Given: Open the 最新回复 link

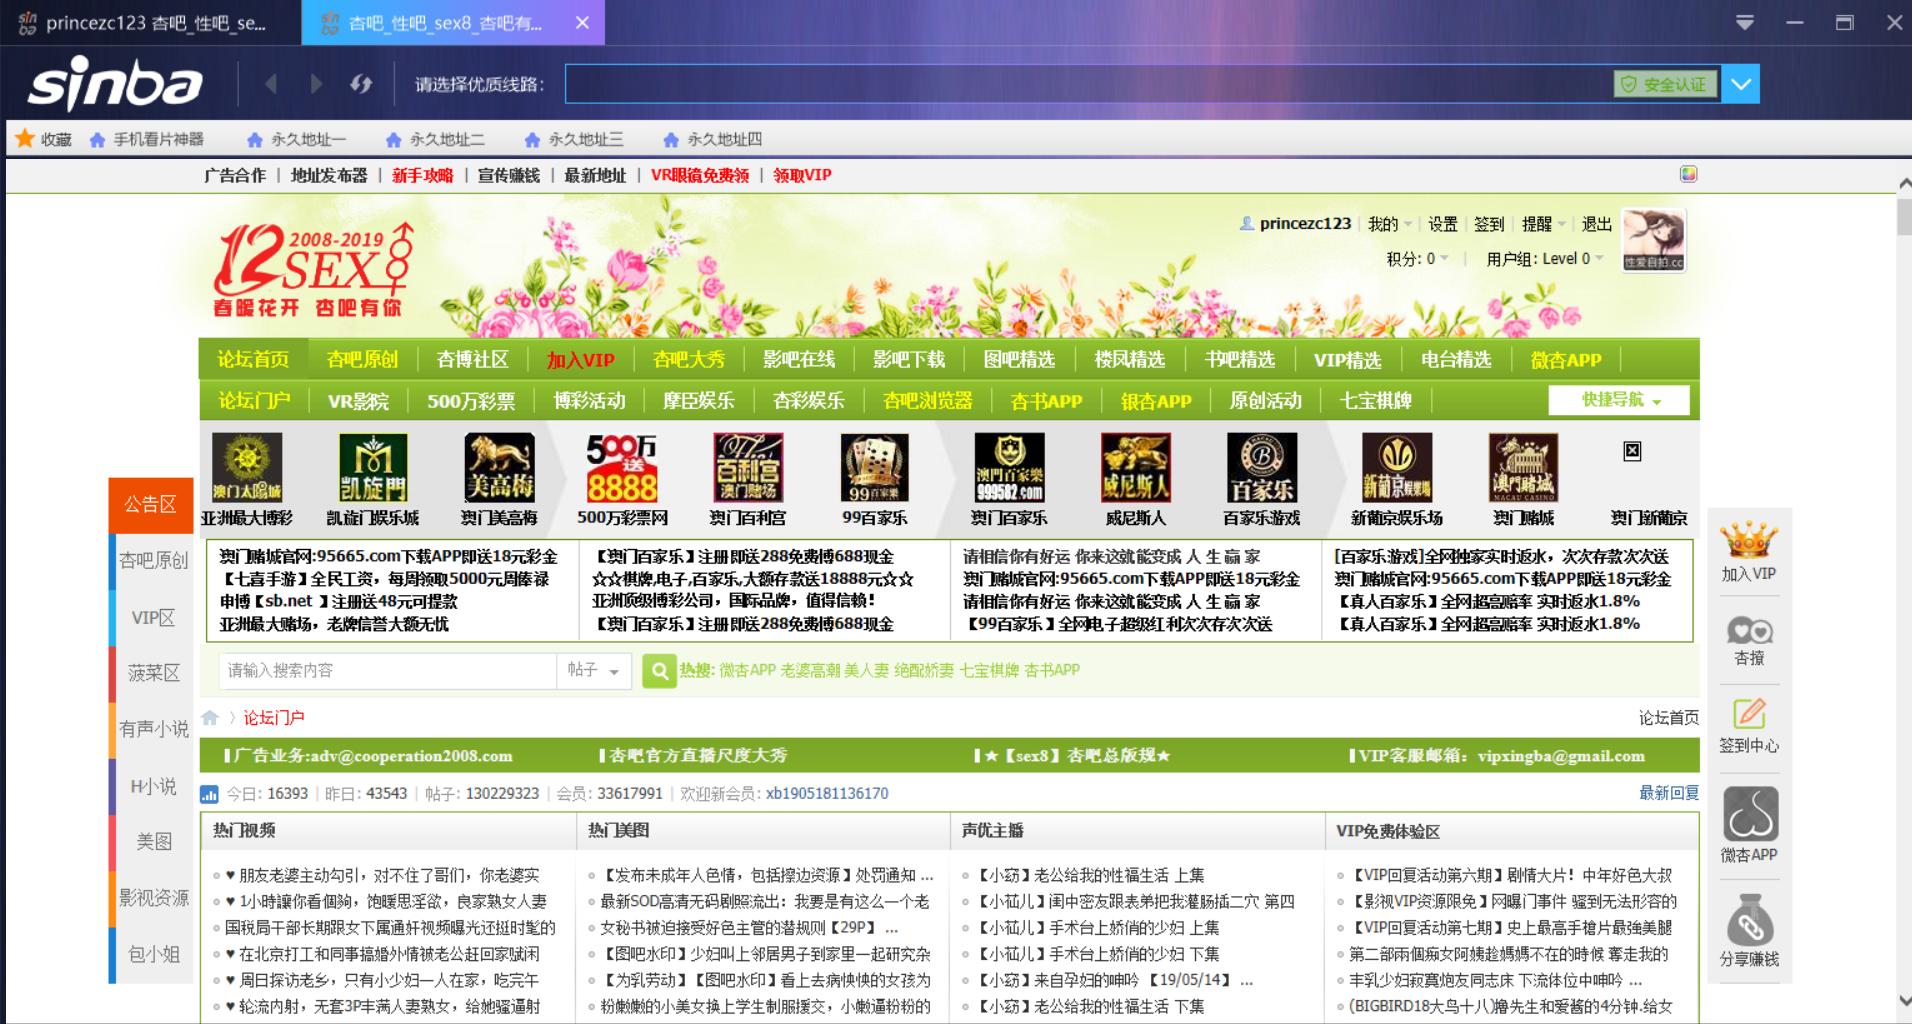Looking at the screenshot, I should point(1669,793).
